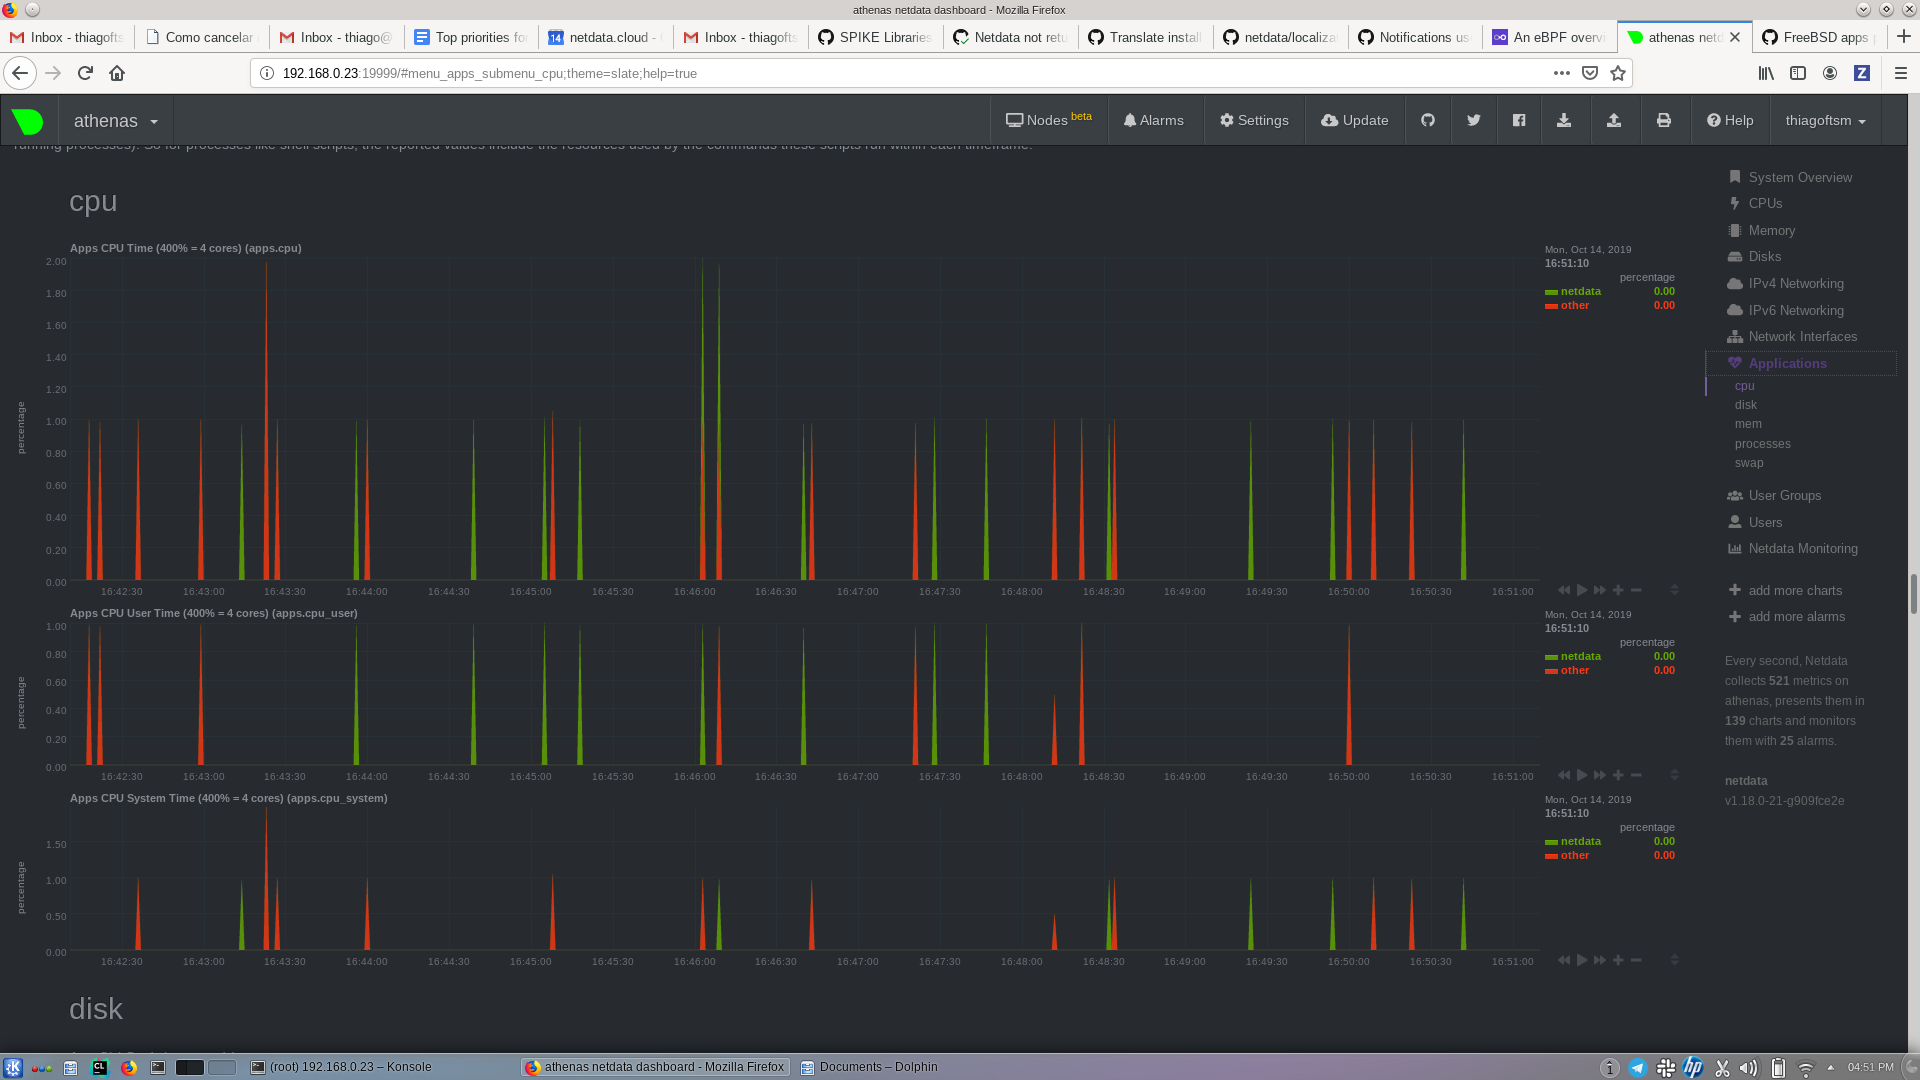Click the Help button

click(1730, 120)
